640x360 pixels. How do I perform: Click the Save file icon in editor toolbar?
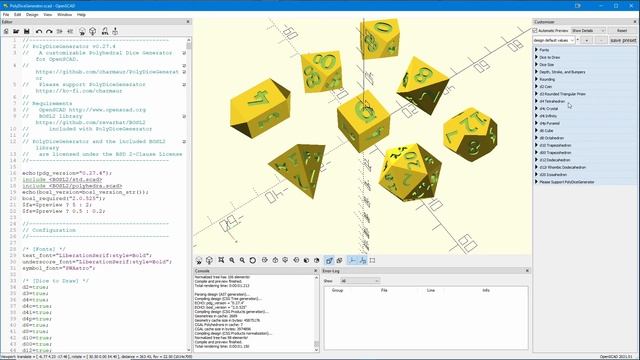click(27, 31)
